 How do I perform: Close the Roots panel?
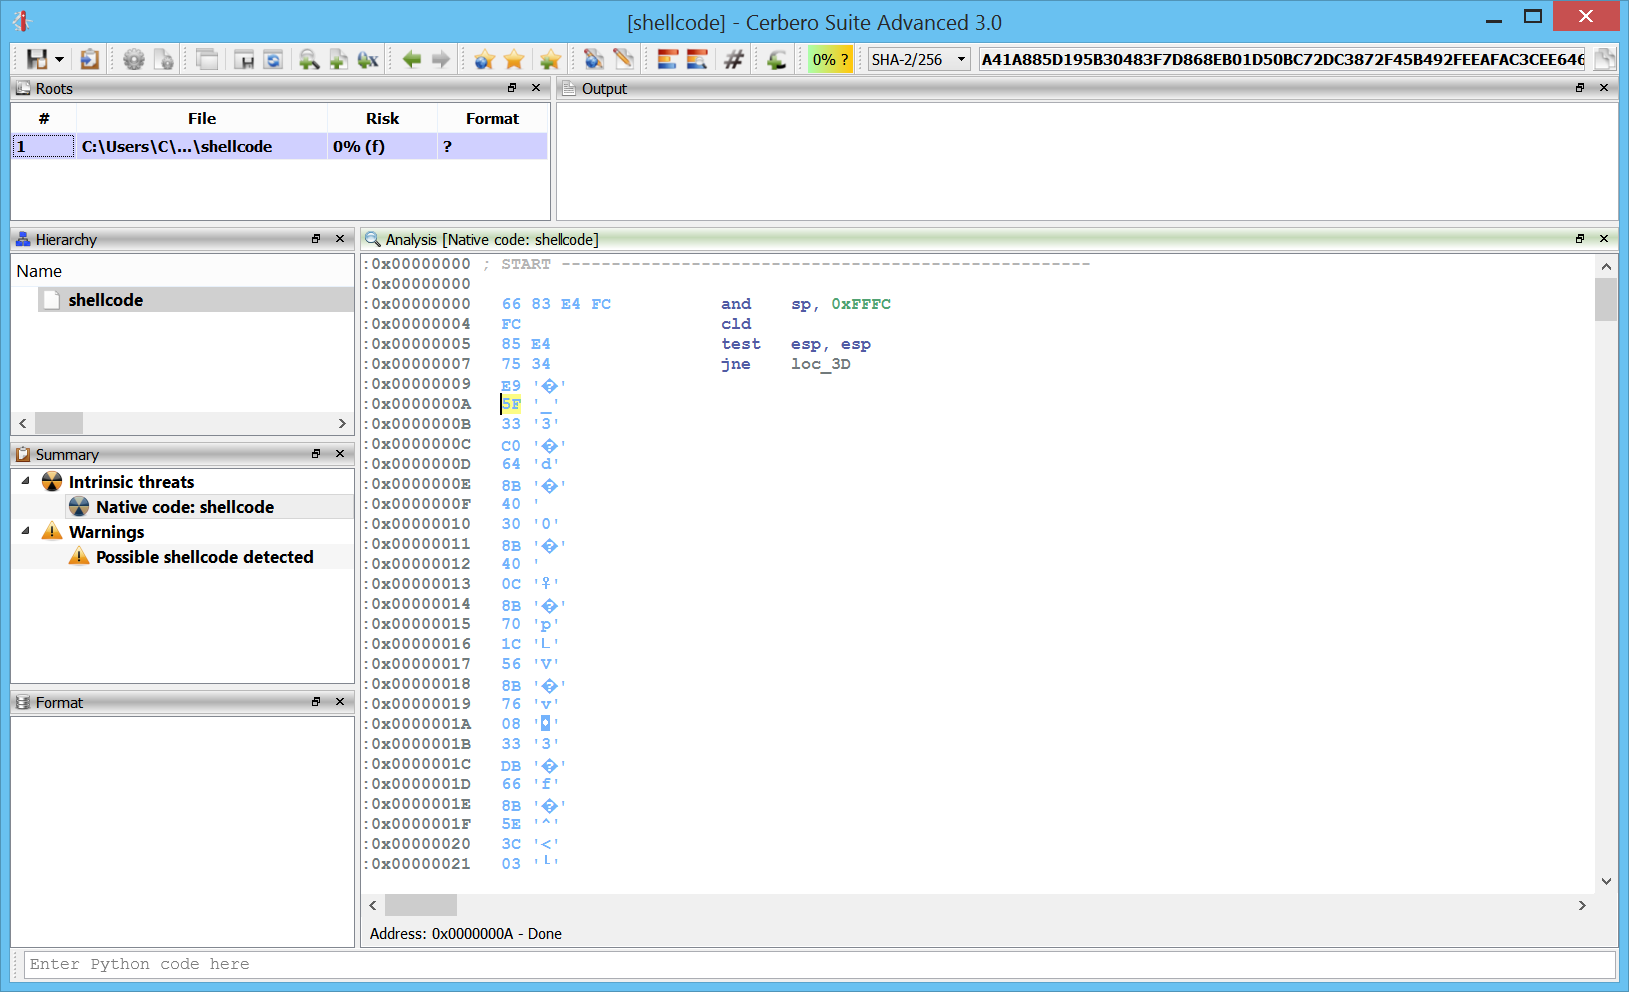point(536,88)
